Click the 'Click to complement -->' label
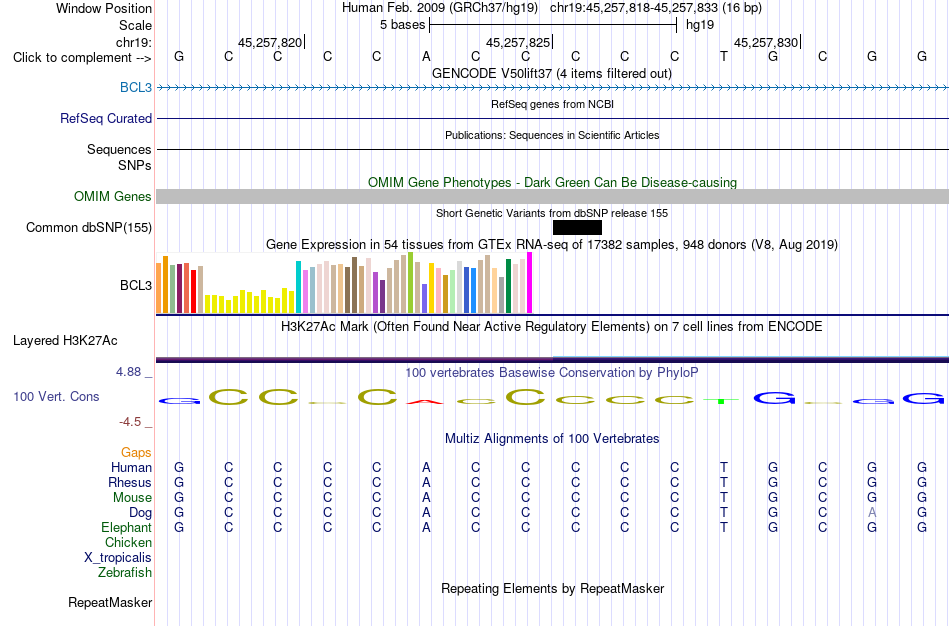The height and width of the screenshot is (626, 950). pos(82,58)
